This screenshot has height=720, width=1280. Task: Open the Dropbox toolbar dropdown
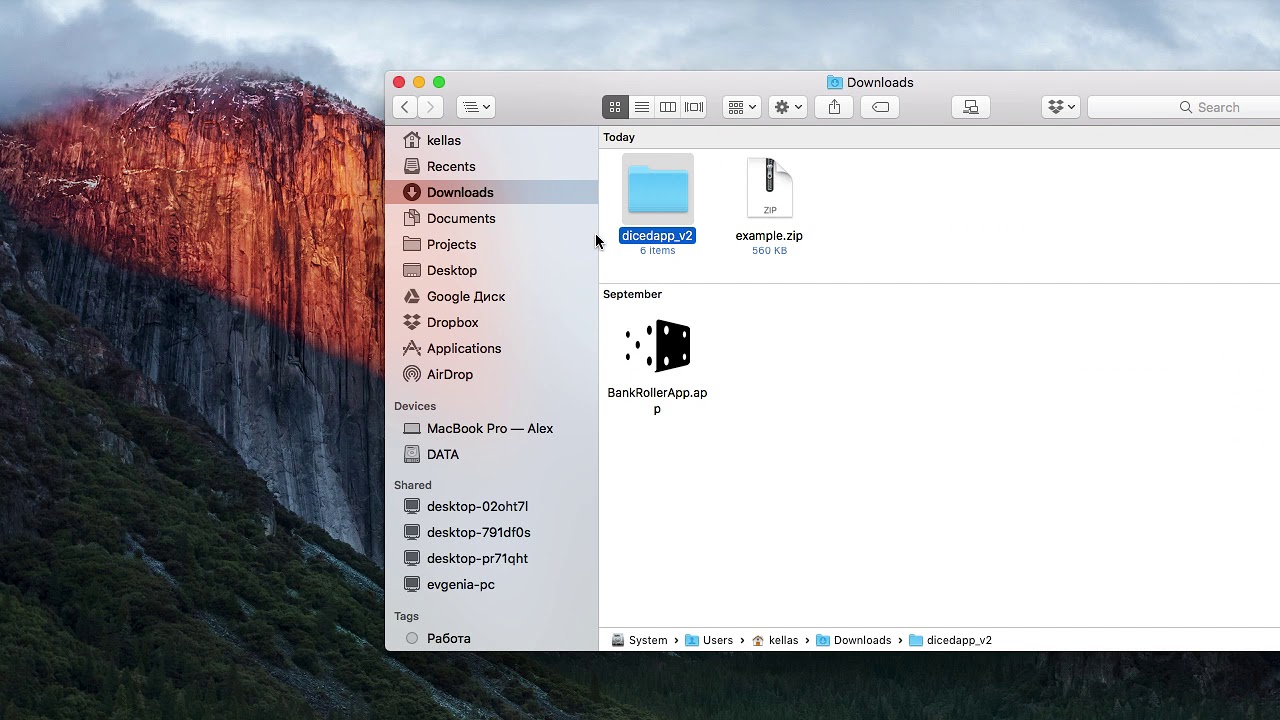pos(1061,107)
